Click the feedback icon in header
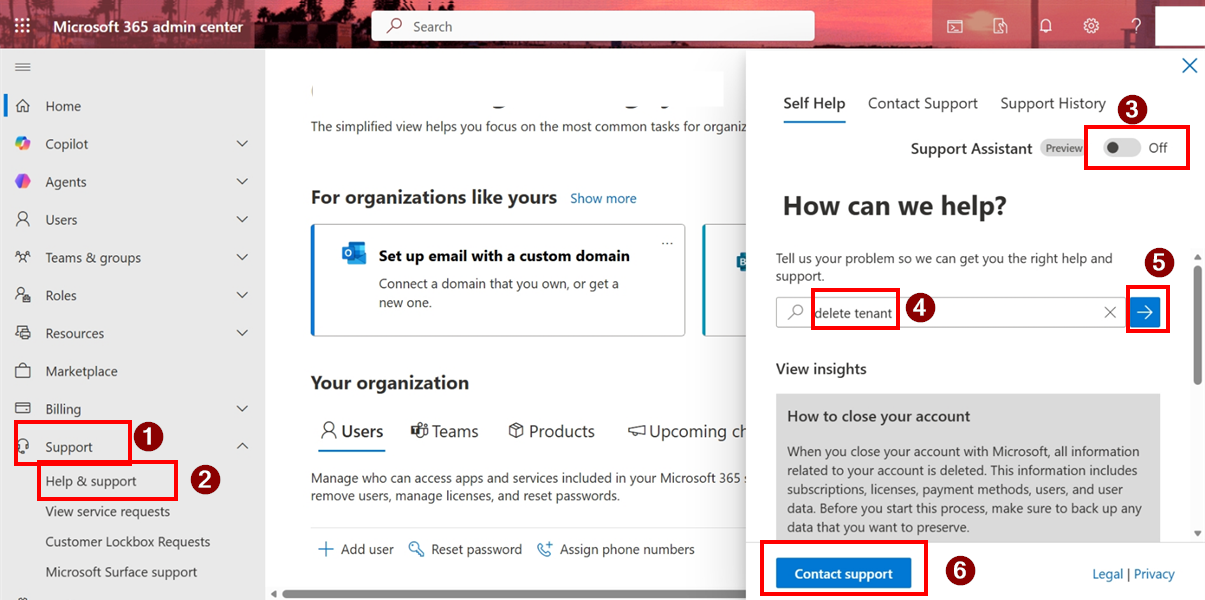 coord(1000,26)
